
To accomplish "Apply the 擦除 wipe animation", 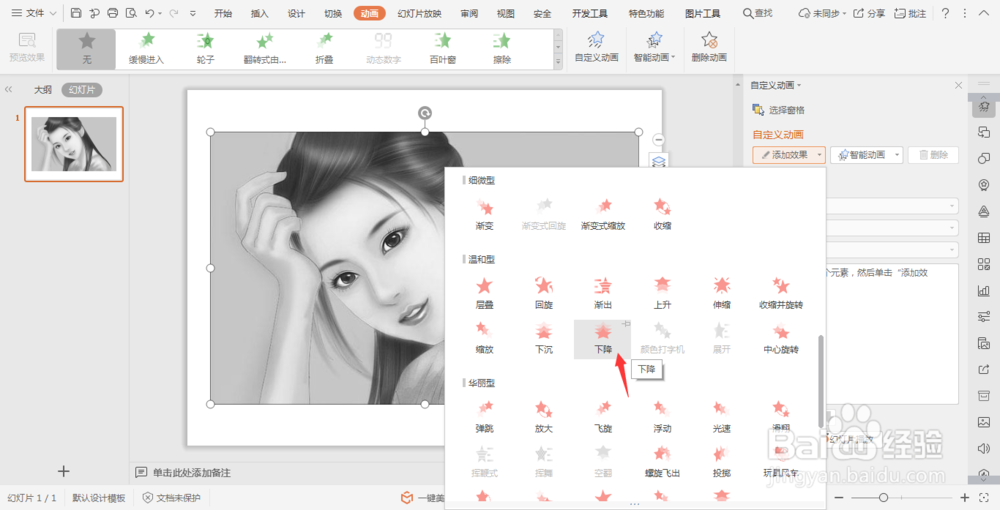I will 501,48.
